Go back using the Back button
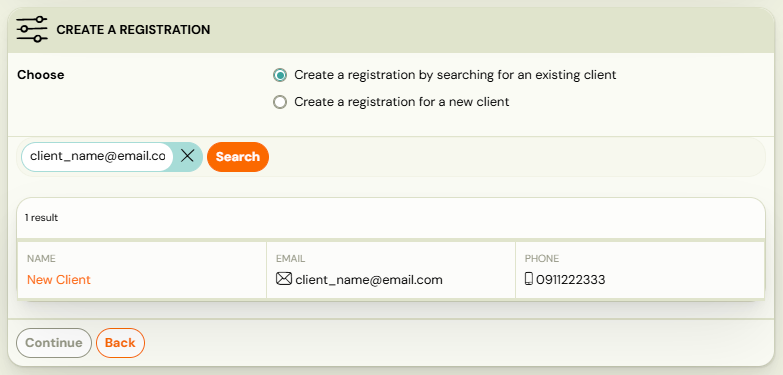 point(120,343)
